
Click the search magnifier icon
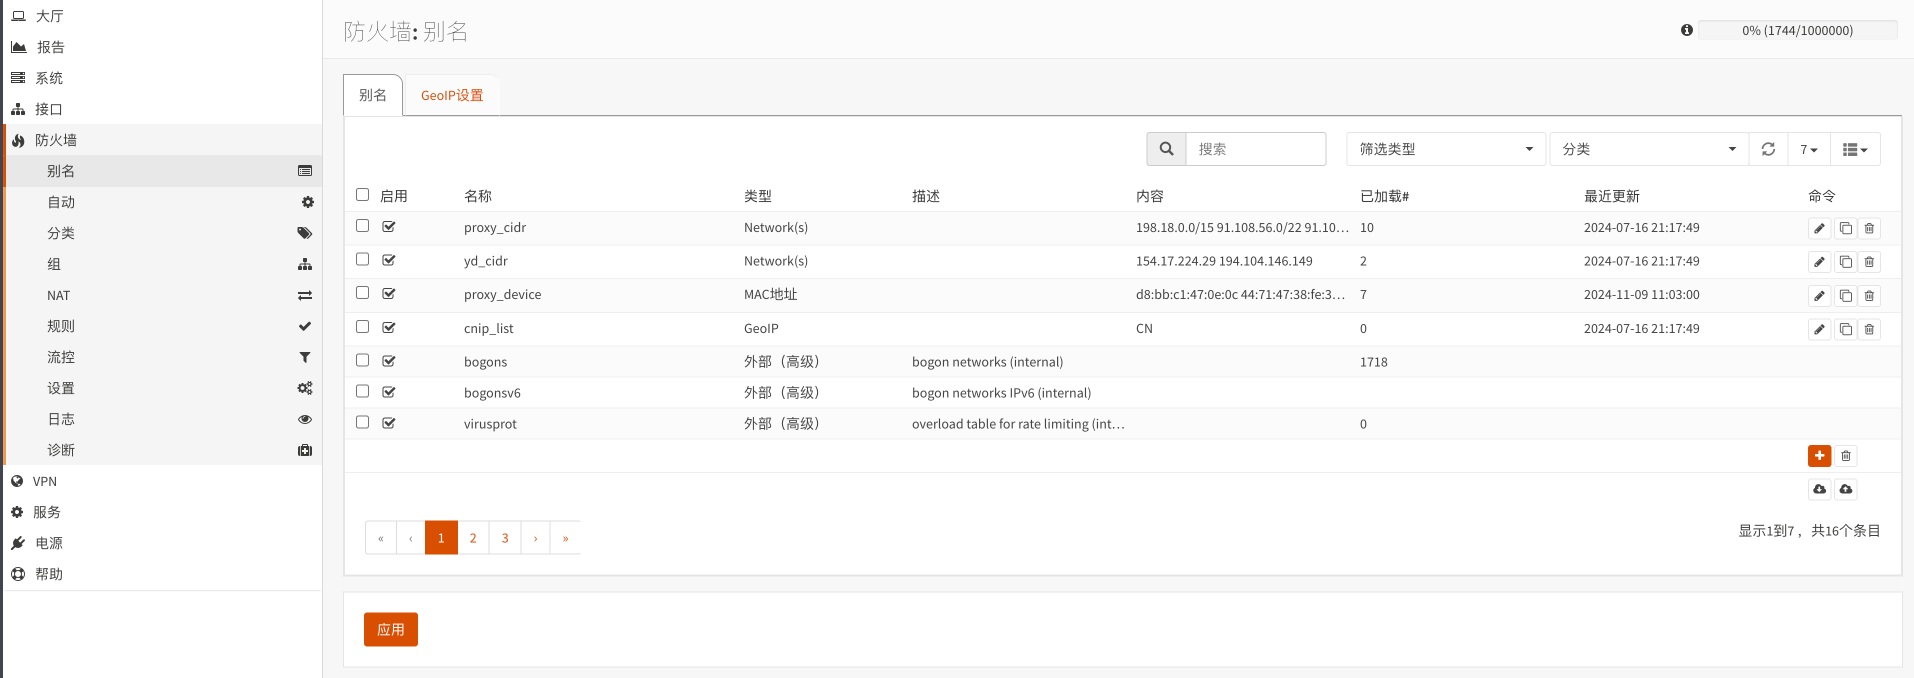coord(1166,149)
